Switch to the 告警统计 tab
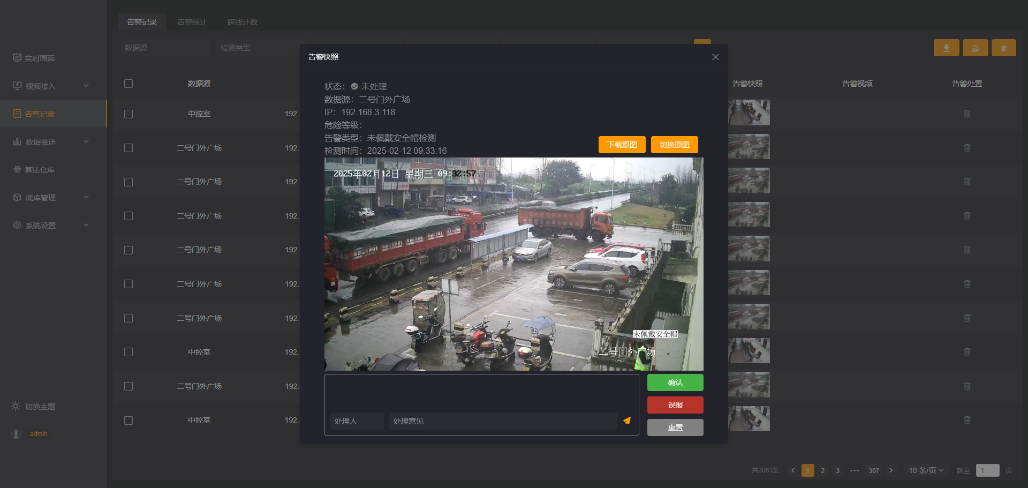Image resolution: width=1028 pixels, height=488 pixels. pyautogui.click(x=192, y=22)
